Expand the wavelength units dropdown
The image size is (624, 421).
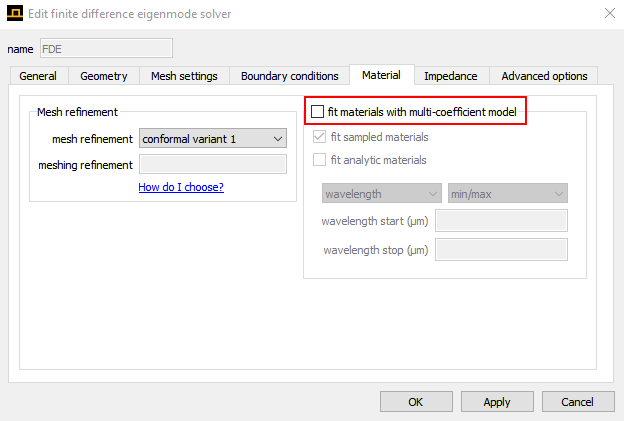pos(381,193)
